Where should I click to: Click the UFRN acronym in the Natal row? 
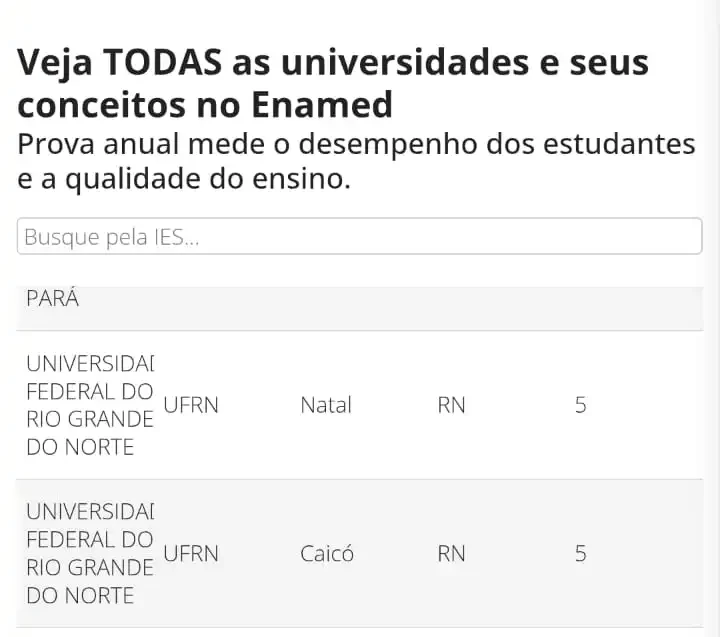click(x=190, y=406)
